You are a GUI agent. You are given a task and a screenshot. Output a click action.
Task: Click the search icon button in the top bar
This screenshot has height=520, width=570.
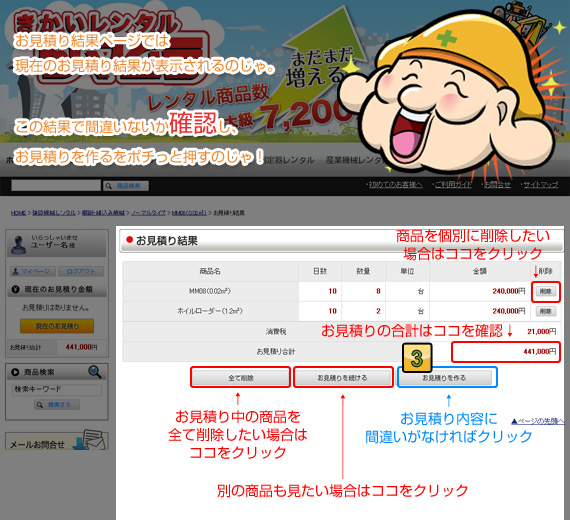(126, 186)
